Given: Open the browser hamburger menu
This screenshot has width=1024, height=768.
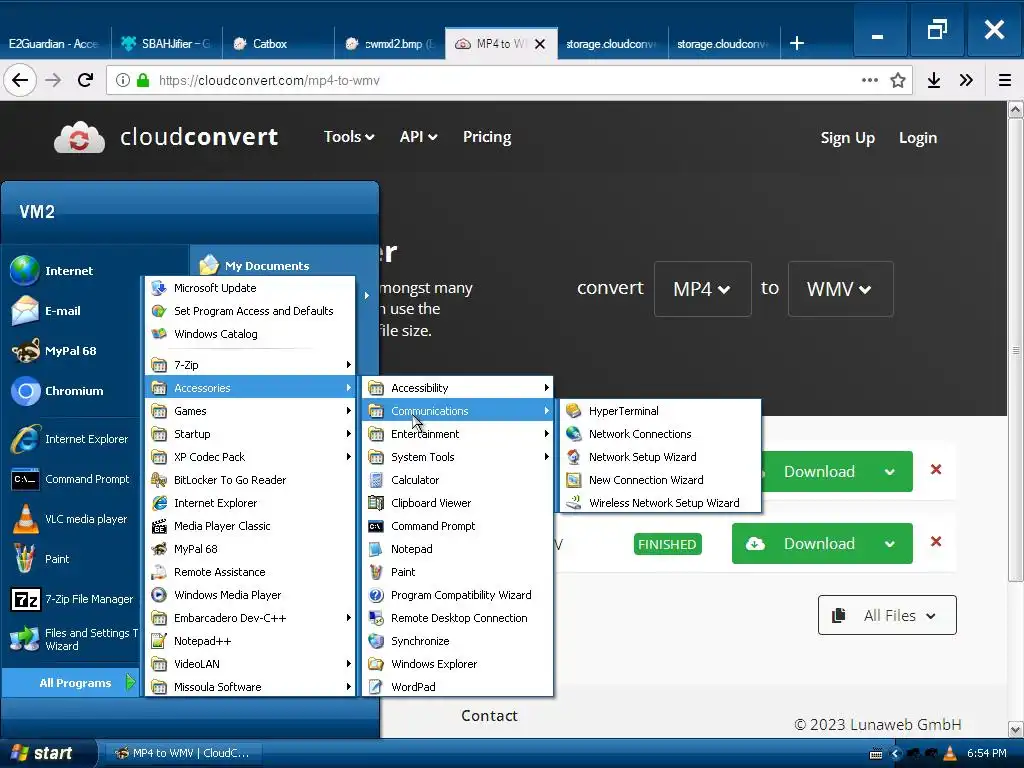Looking at the screenshot, I should click(1005, 80).
